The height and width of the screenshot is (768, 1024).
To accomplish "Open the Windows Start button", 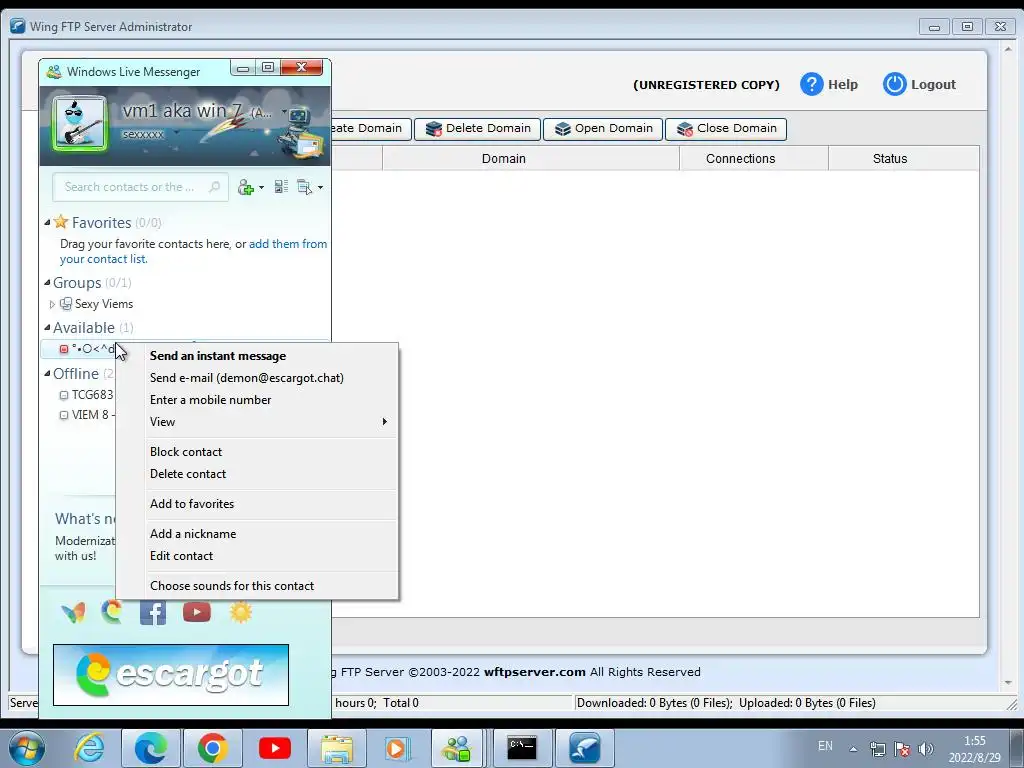I will point(26,748).
